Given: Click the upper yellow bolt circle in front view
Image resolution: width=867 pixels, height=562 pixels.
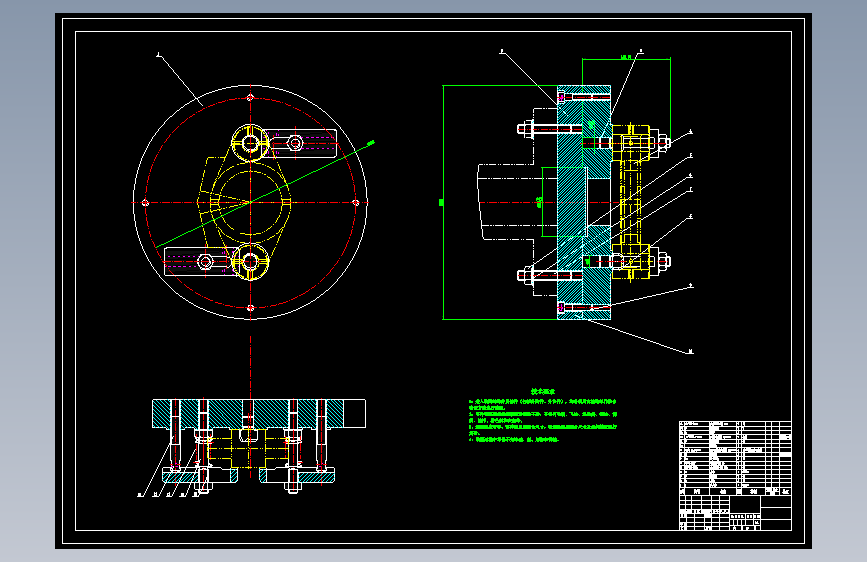Looking at the screenshot, I should pos(250,143).
